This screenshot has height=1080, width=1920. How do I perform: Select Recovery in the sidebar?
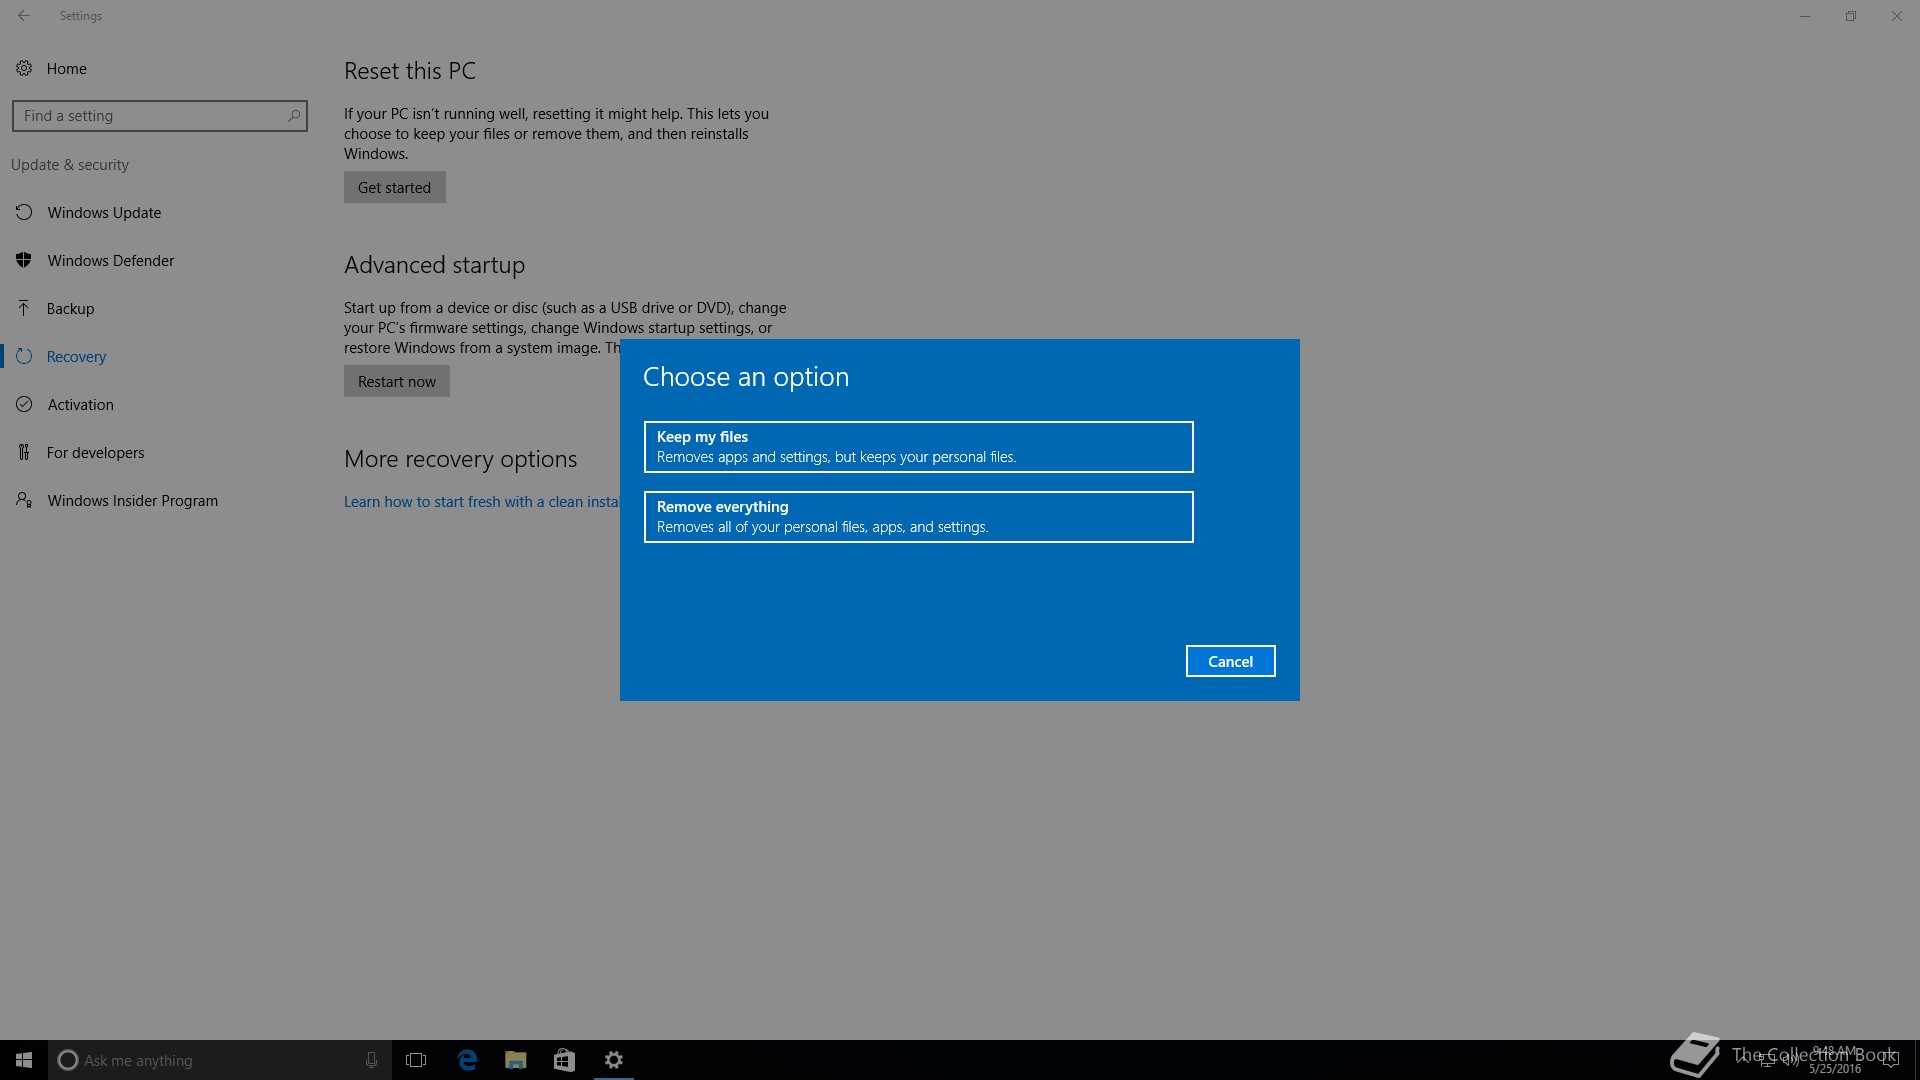76,357
